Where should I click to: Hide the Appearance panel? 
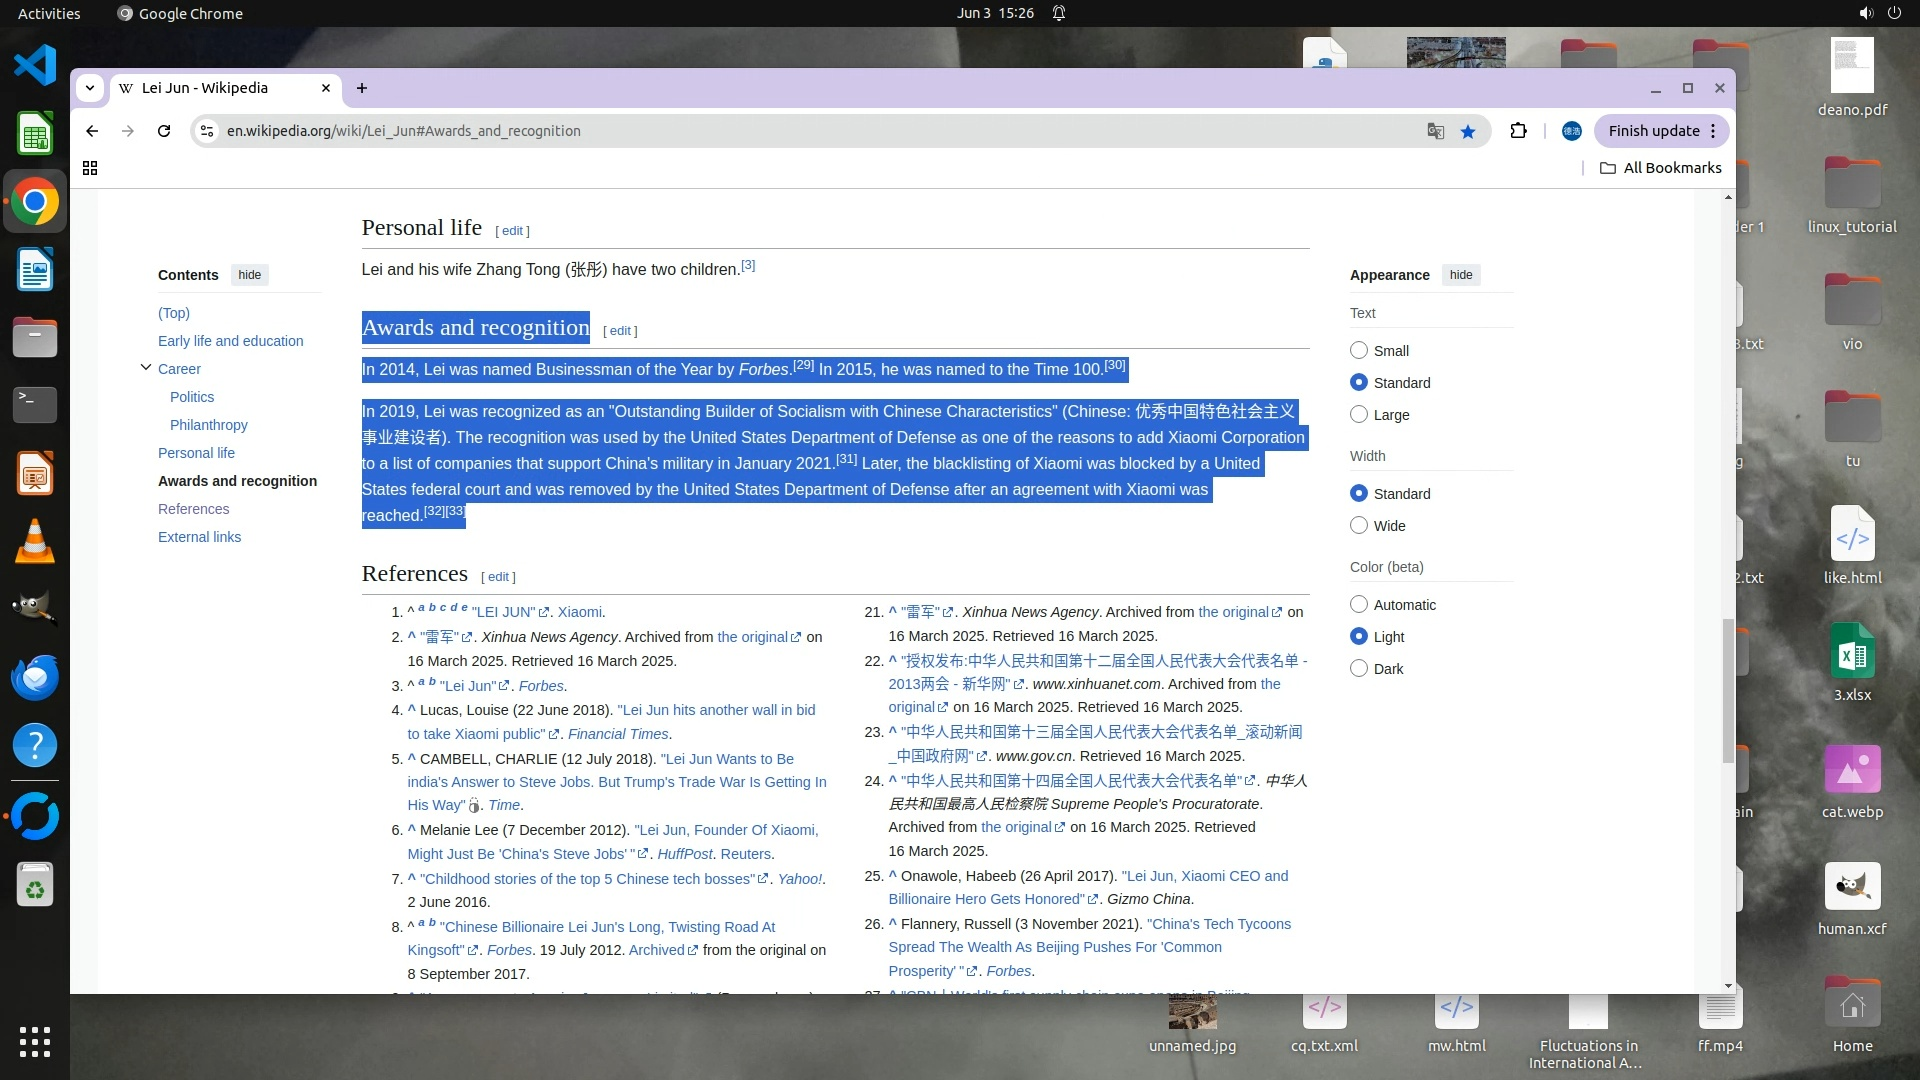[x=1461, y=275]
